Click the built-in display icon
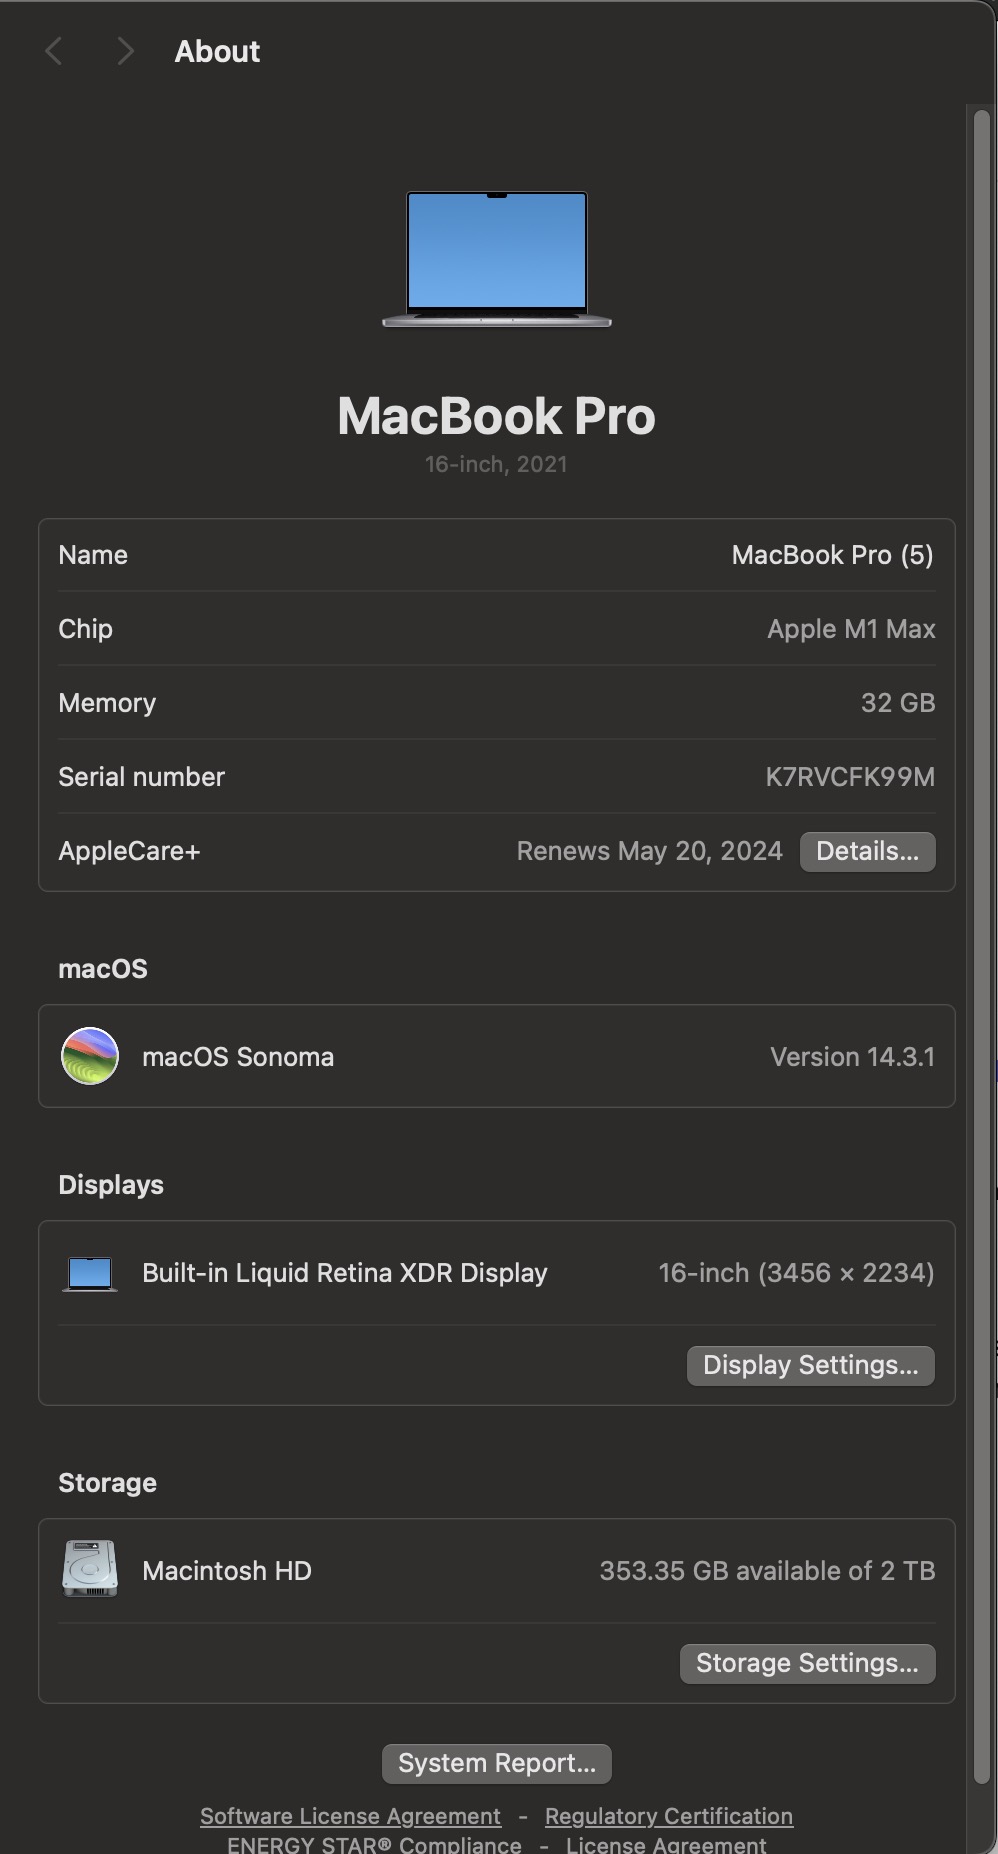998x1854 pixels. click(x=90, y=1273)
